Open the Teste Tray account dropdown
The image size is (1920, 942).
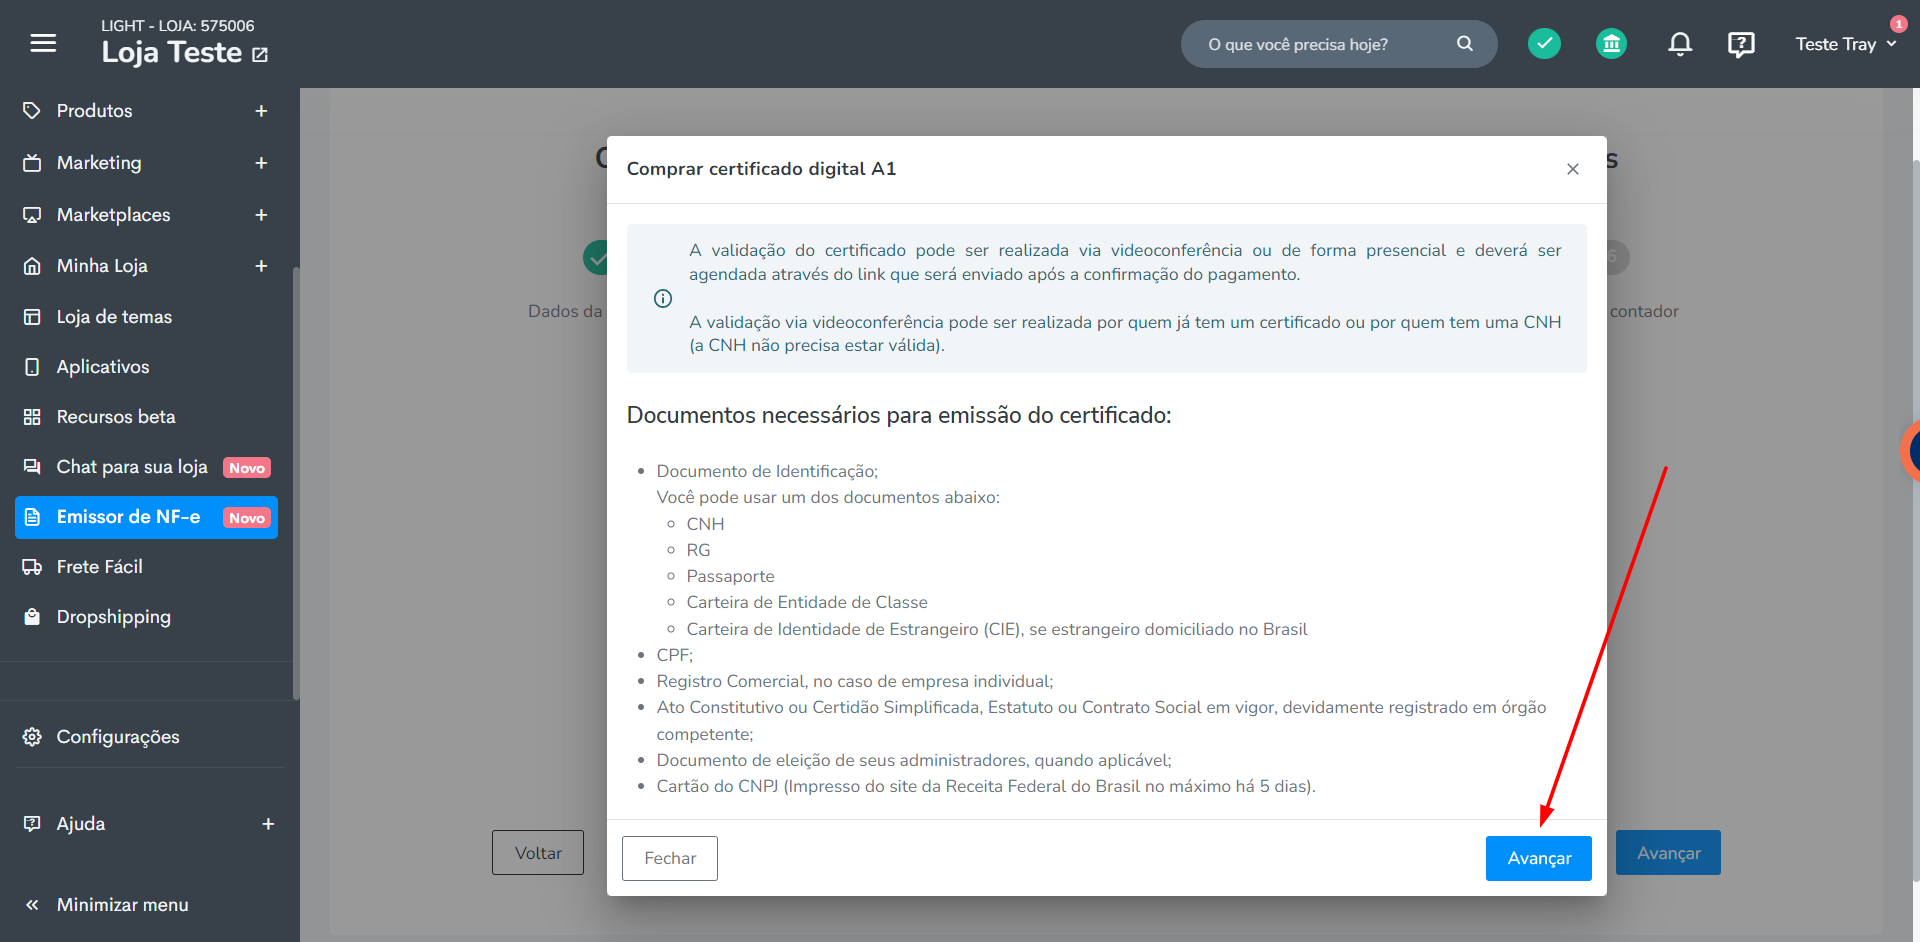tap(1846, 44)
